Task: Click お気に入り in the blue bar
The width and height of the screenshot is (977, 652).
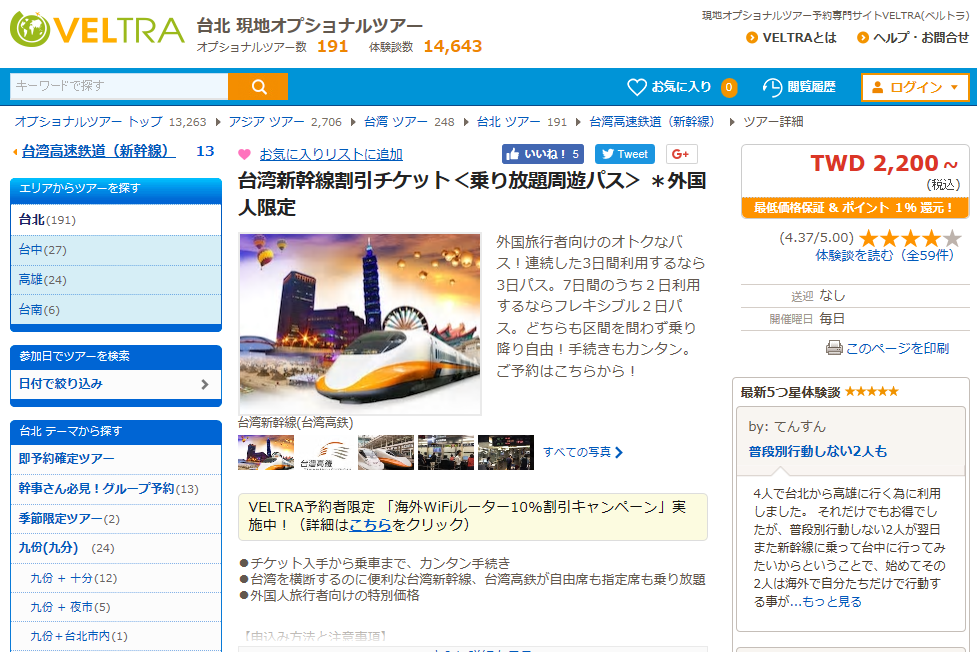Action: pos(681,87)
